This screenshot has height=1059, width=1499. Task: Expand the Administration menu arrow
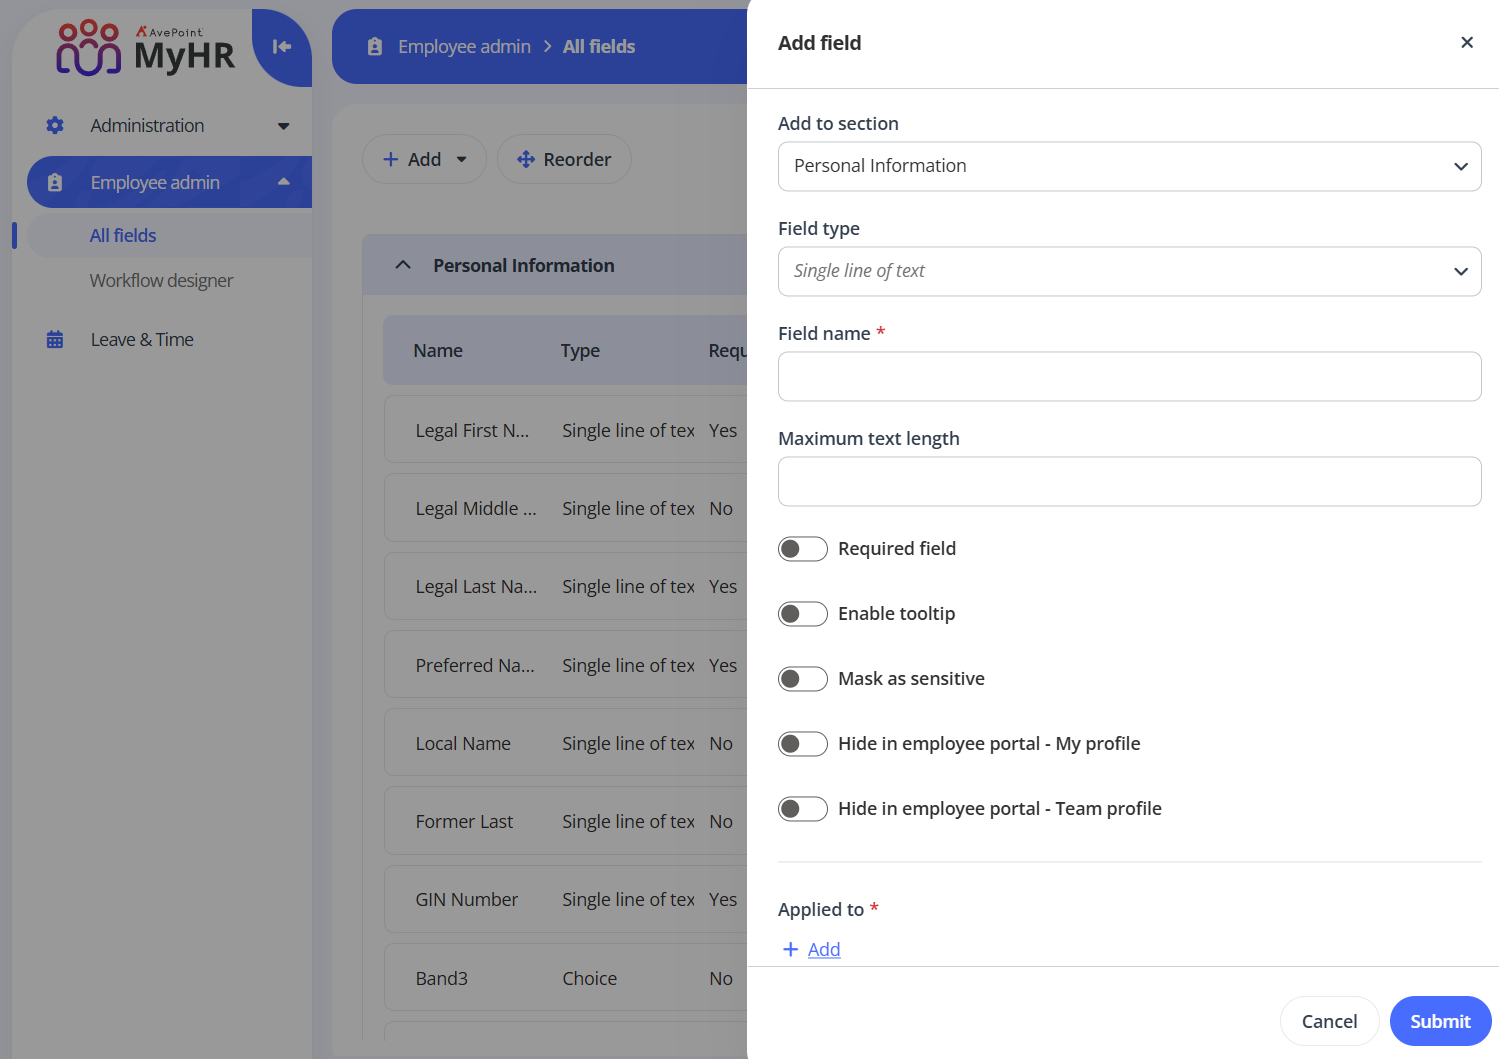click(284, 126)
